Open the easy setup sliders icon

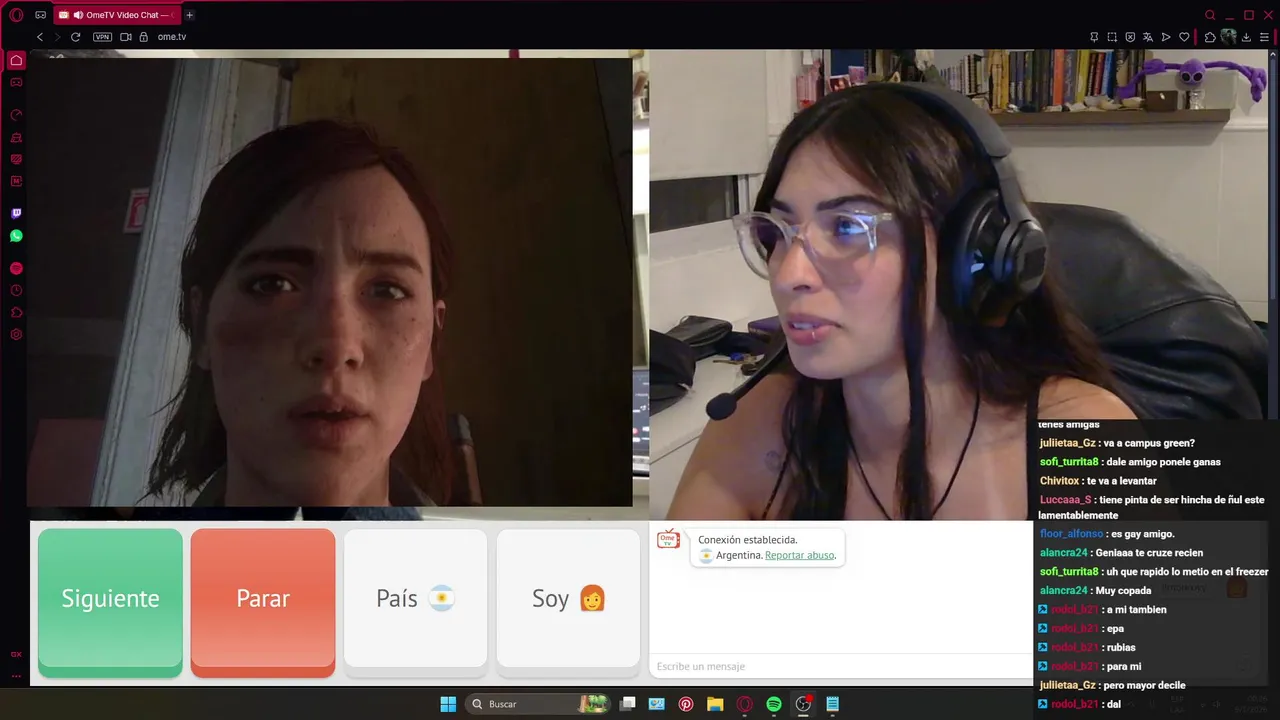[x=1264, y=37]
